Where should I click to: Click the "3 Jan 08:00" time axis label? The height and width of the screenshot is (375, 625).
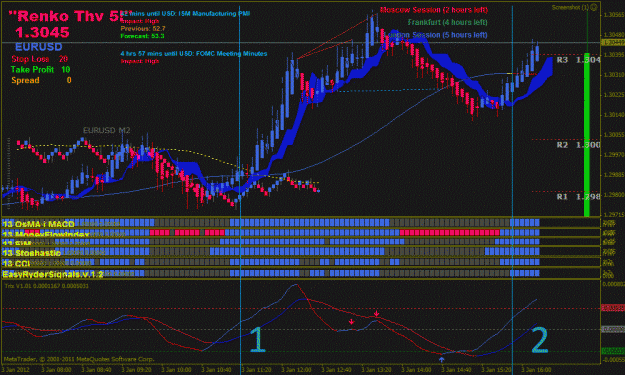click(56, 370)
